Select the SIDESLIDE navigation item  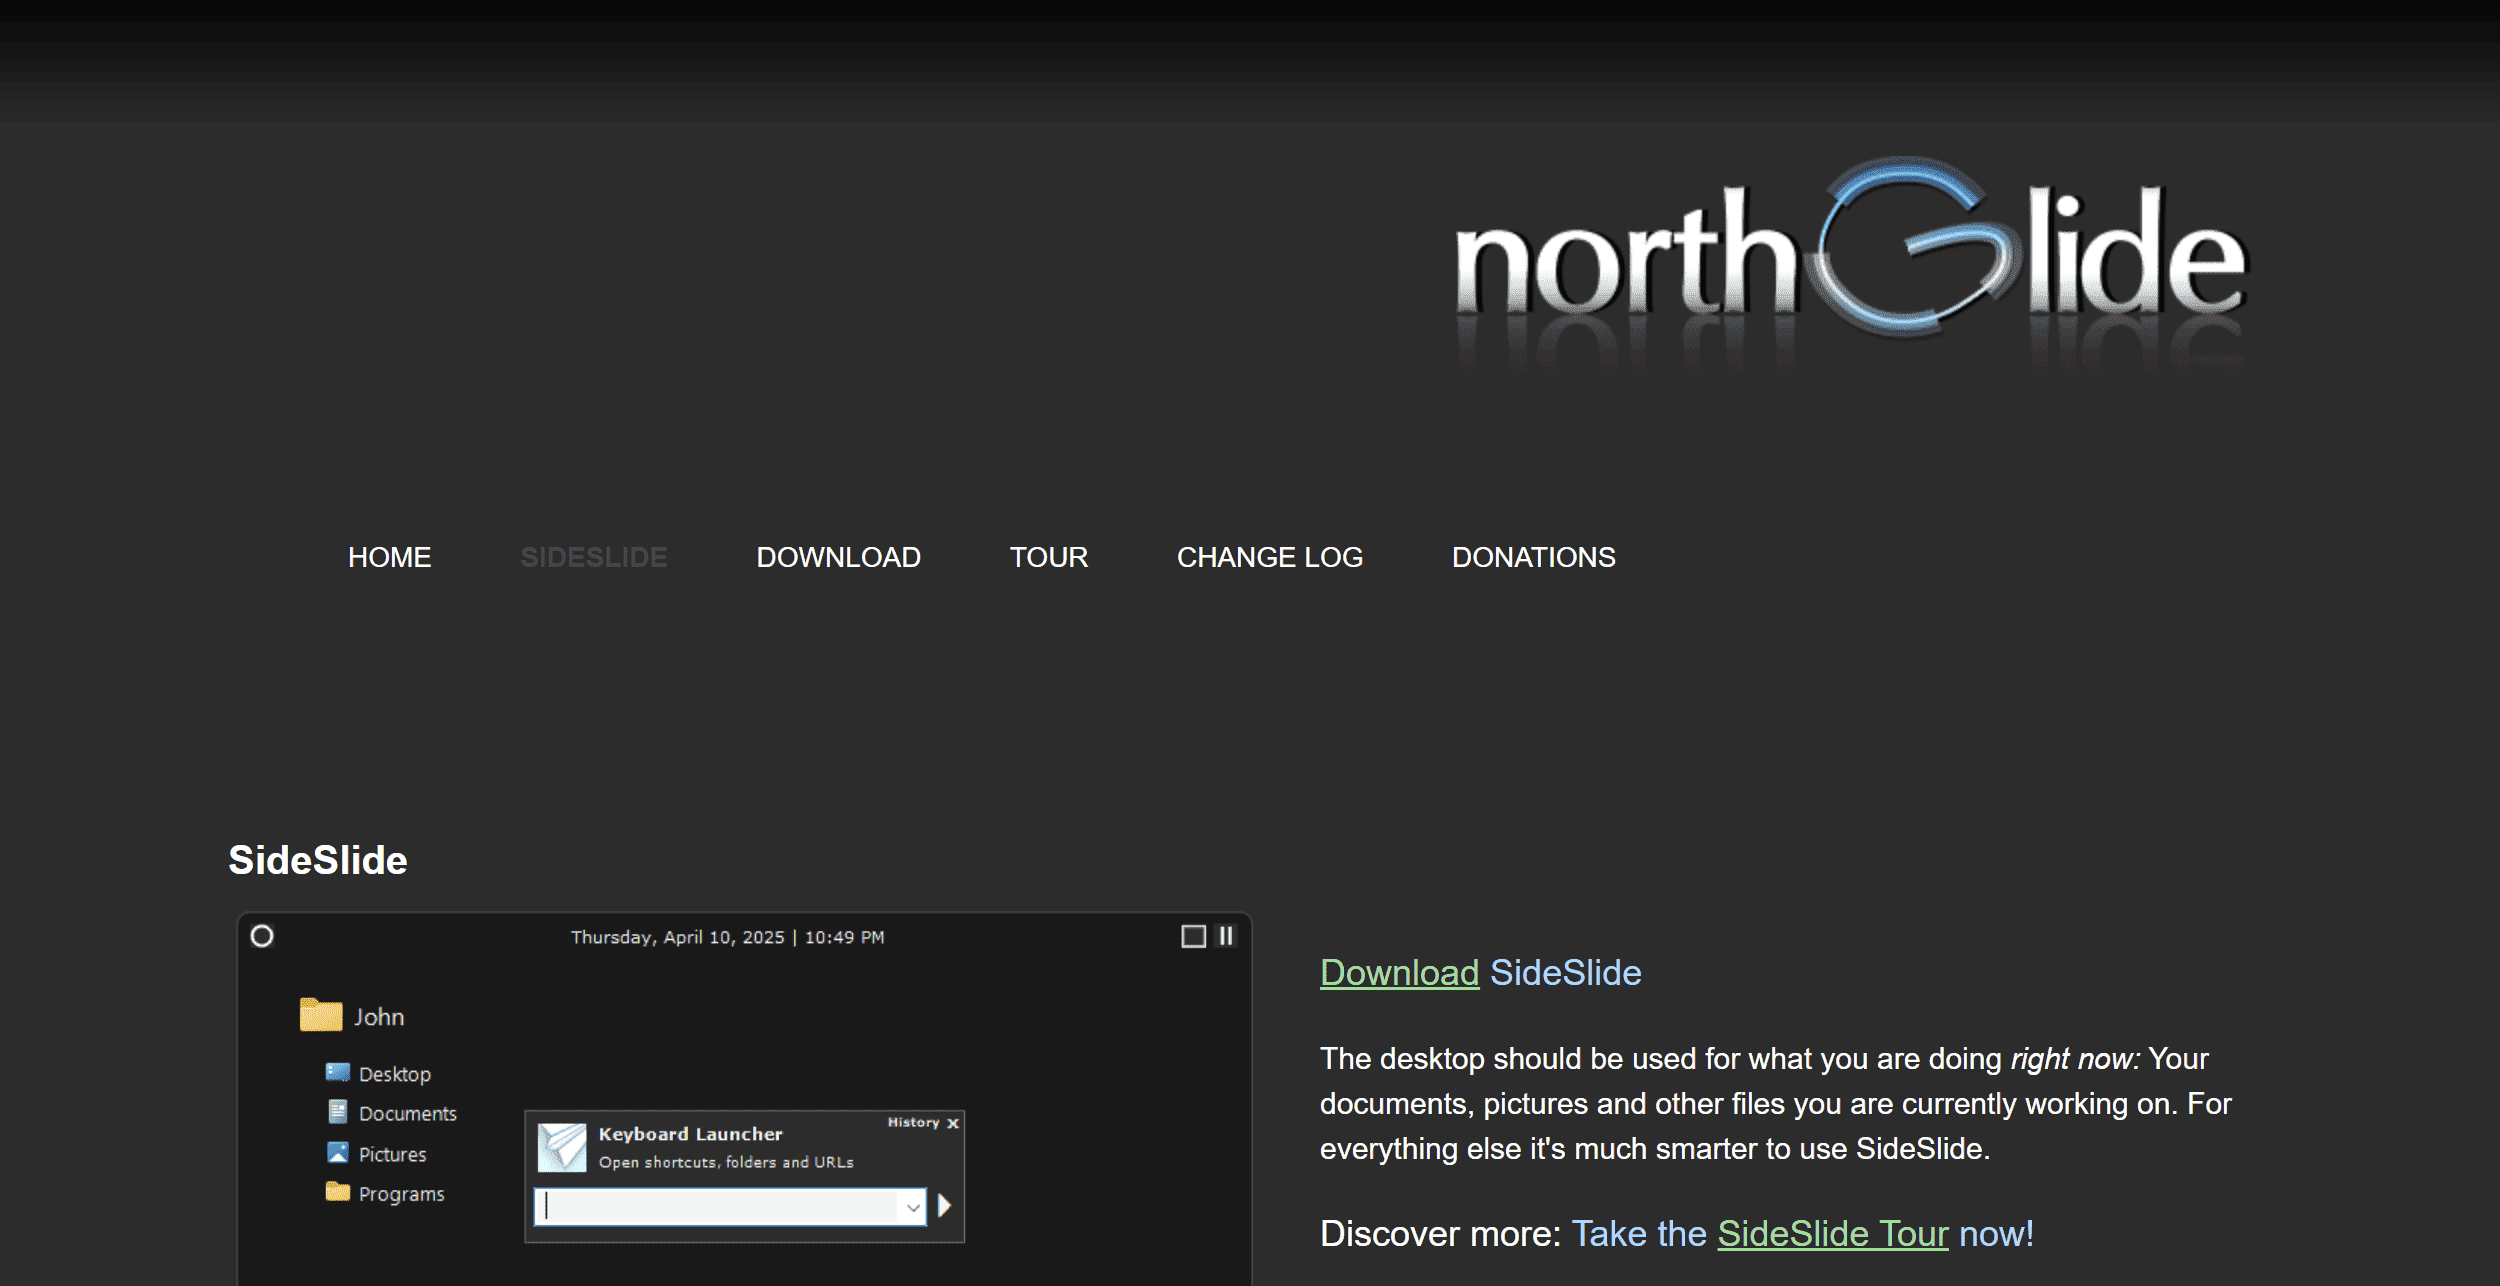click(x=593, y=557)
